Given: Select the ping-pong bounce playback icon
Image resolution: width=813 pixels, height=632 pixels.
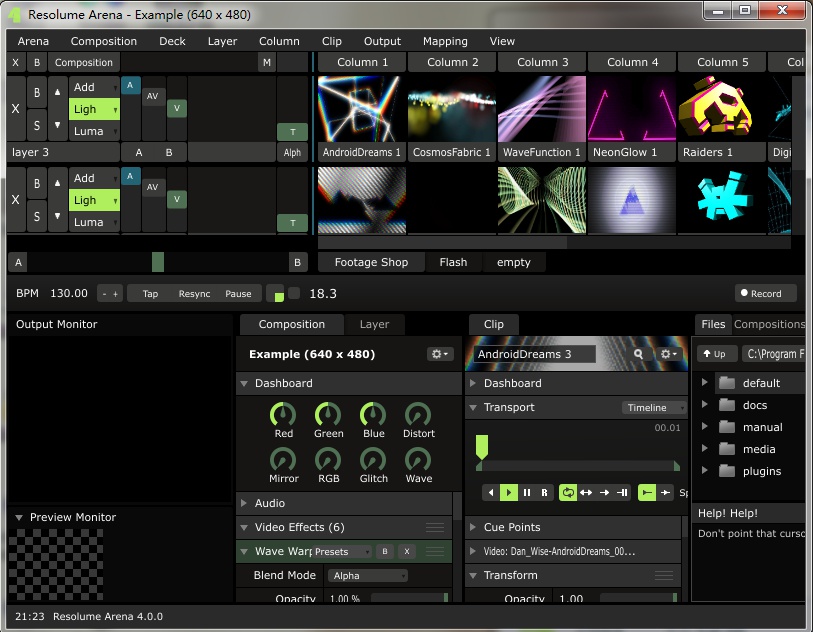Looking at the screenshot, I should click(586, 492).
